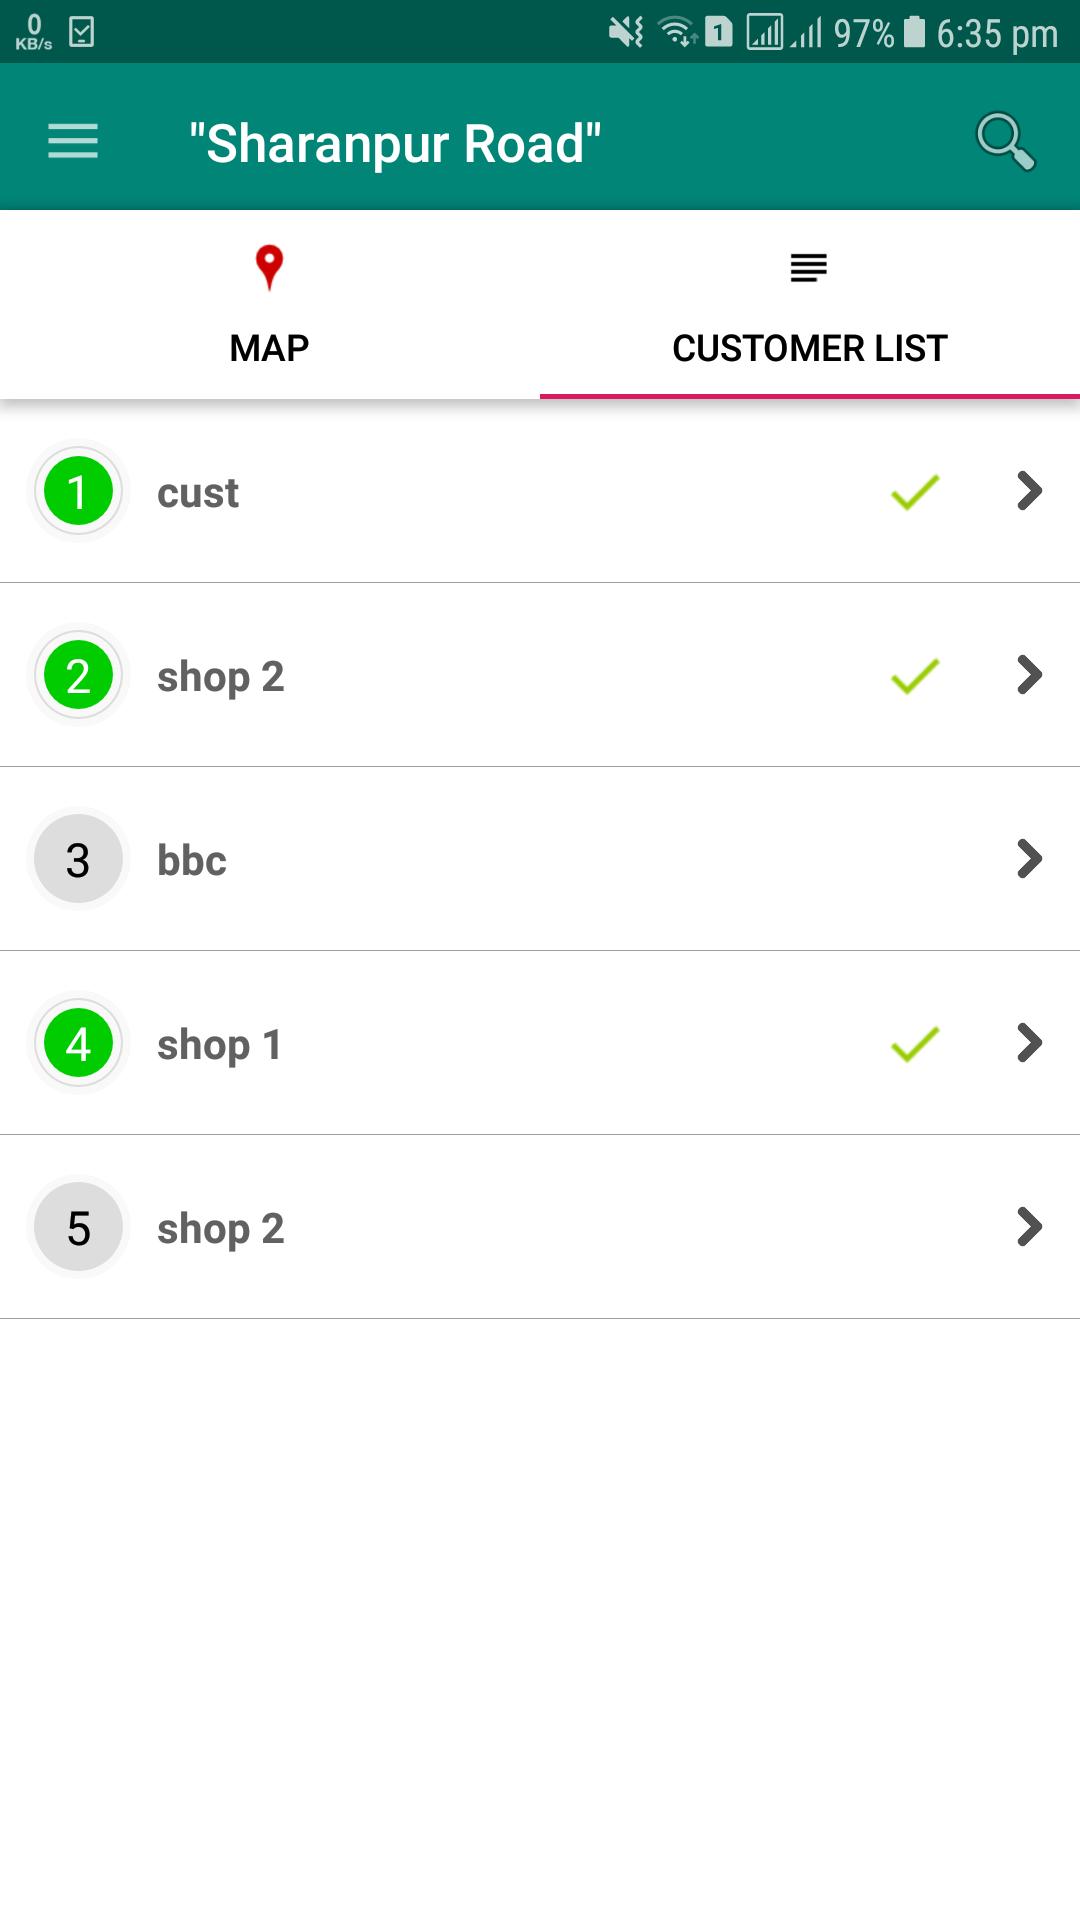Expand the cust row chevron
Image resolution: width=1080 pixels, height=1920 pixels.
point(1029,491)
